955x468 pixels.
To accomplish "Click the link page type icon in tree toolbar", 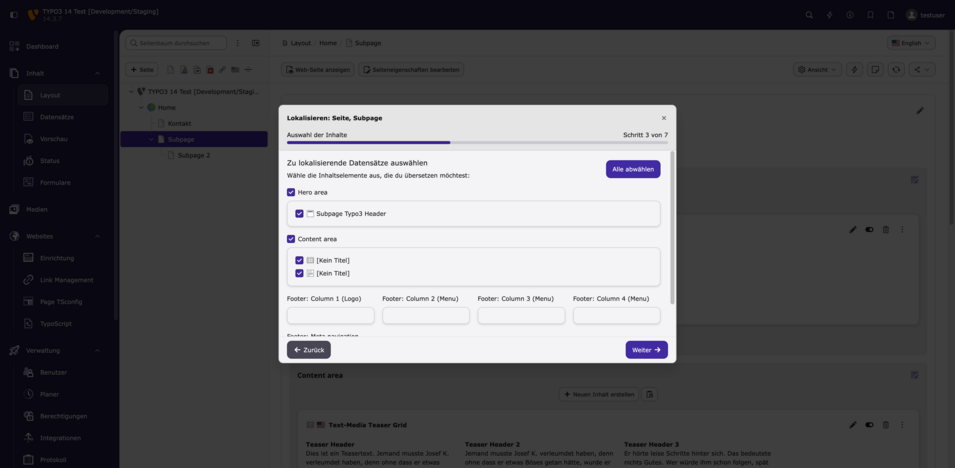I will [x=222, y=69].
